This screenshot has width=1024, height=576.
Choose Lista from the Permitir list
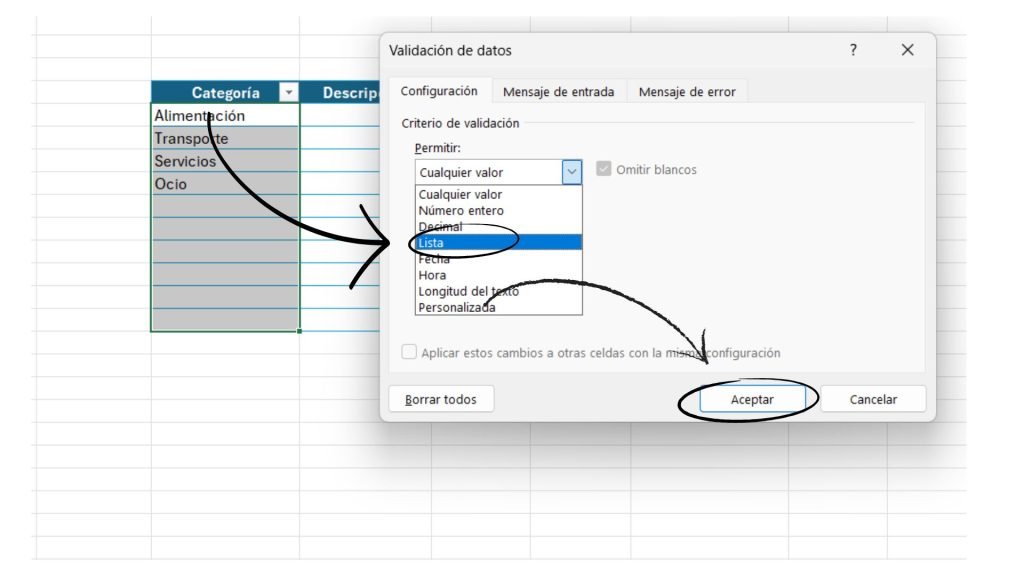pos(498,243)
